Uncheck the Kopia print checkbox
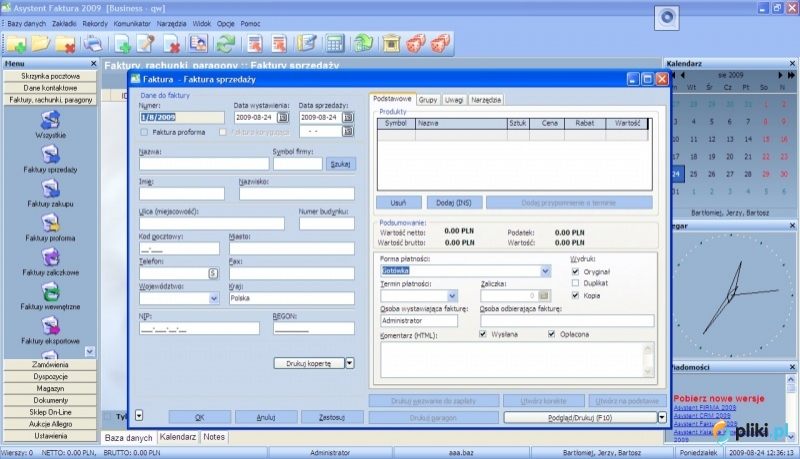800x459 pixels. tap(576, 295)
